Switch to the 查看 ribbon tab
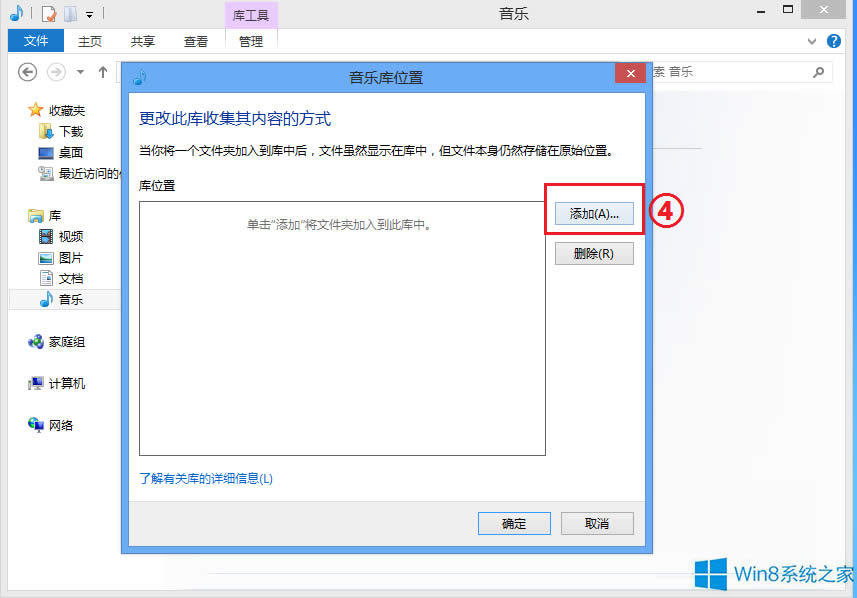The height and width of the screenshot is (598, 857). 196,41
